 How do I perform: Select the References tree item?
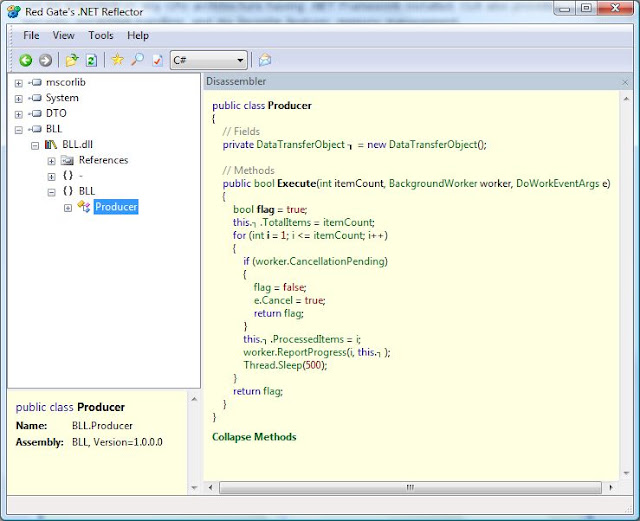point(103,160)
